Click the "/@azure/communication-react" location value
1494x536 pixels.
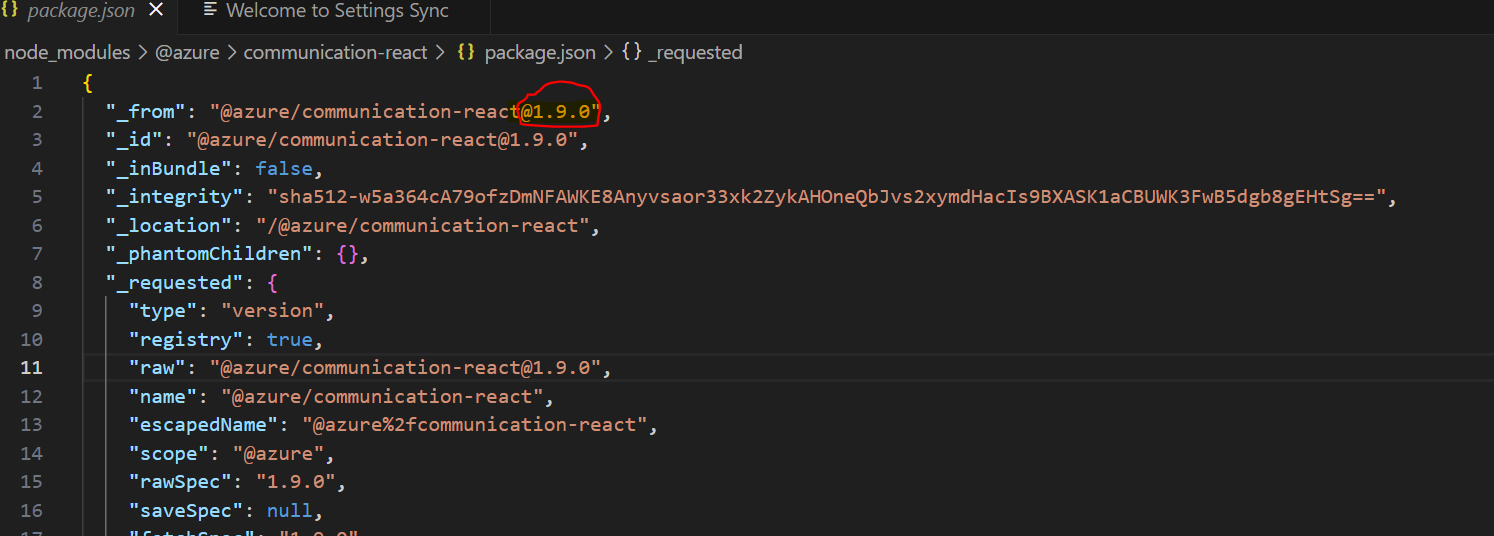[422, 225]
